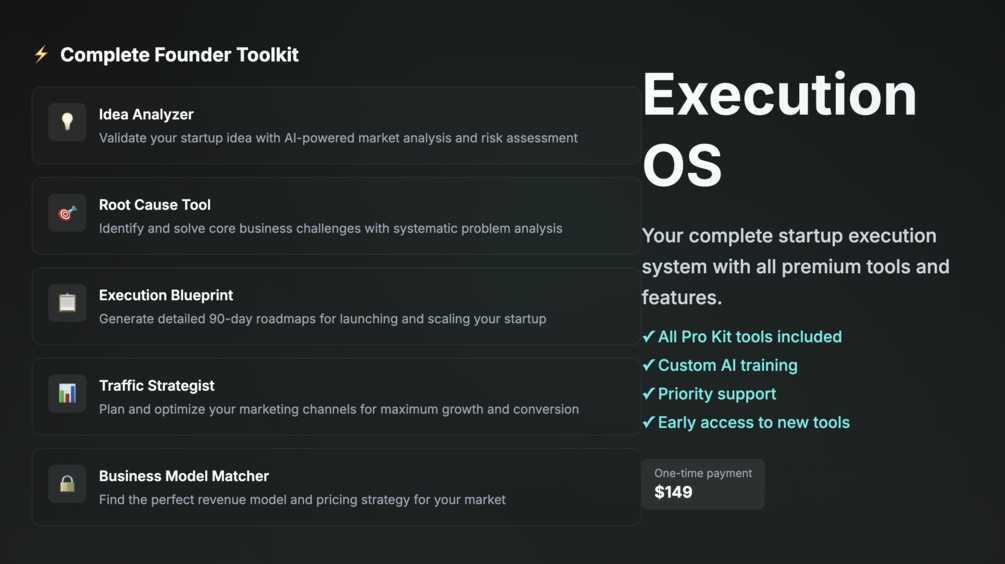Select the Business Model Matcher title
1005x564 pixels.
184,476
